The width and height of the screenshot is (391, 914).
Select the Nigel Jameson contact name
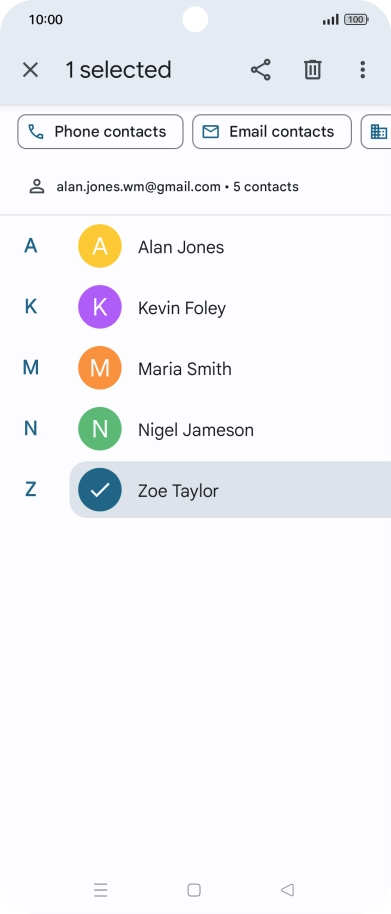[x=196, y=430]
